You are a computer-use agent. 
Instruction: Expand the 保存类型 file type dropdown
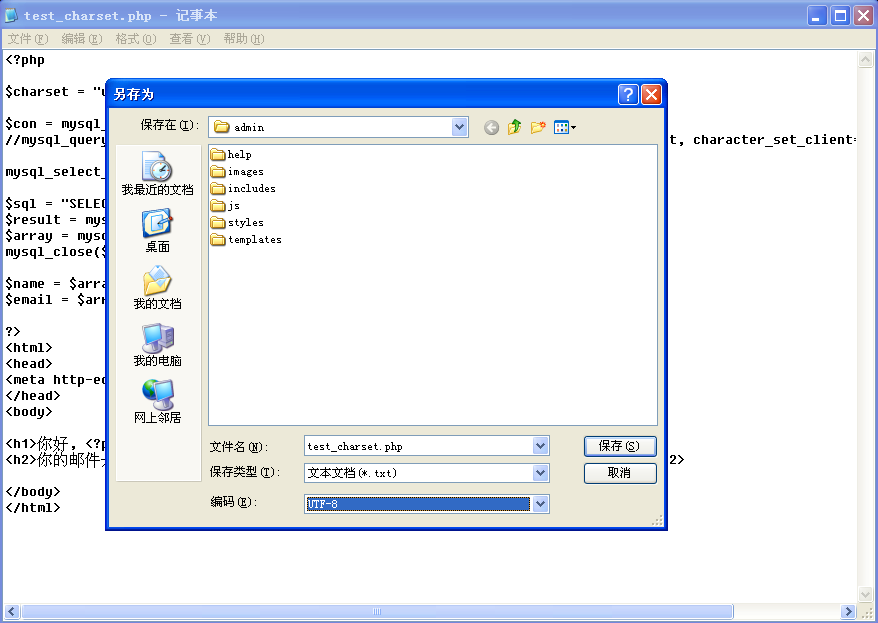click(x=541, y=473)
